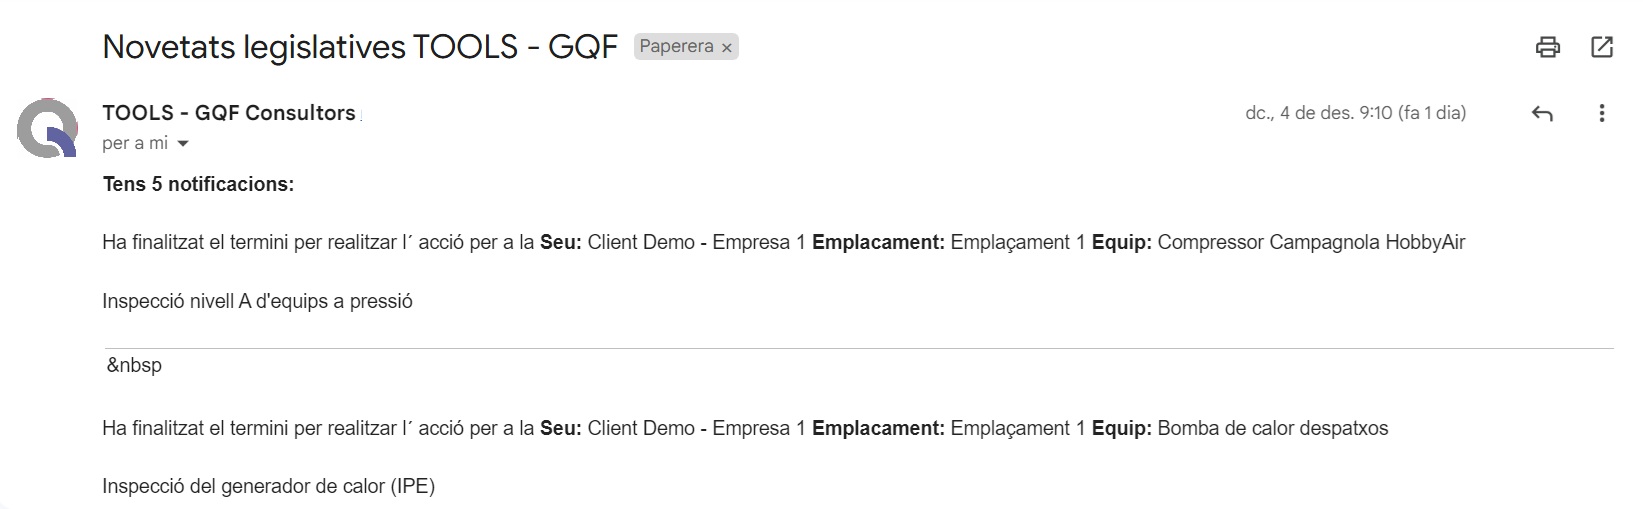Click 'Inspecció nivell A d'equips a pressió' line
1643x509 pixels.
(257, 301)
